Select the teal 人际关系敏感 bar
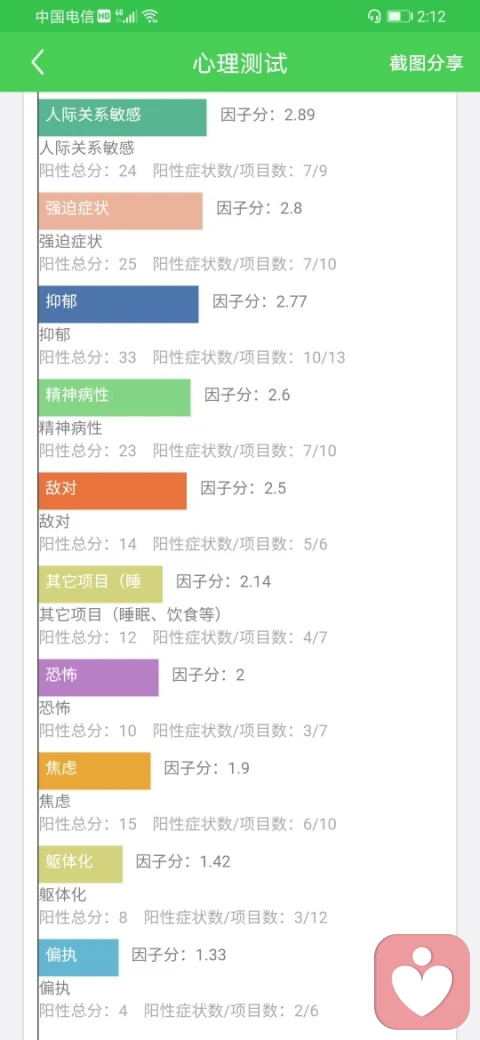Screen dimensions: 480x1040 122,117
